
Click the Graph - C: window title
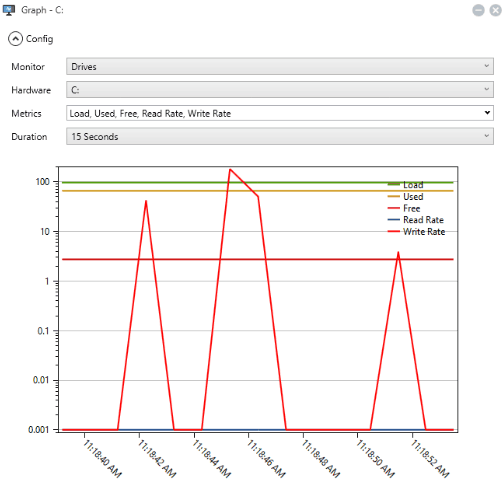click(x=42, y=10)
